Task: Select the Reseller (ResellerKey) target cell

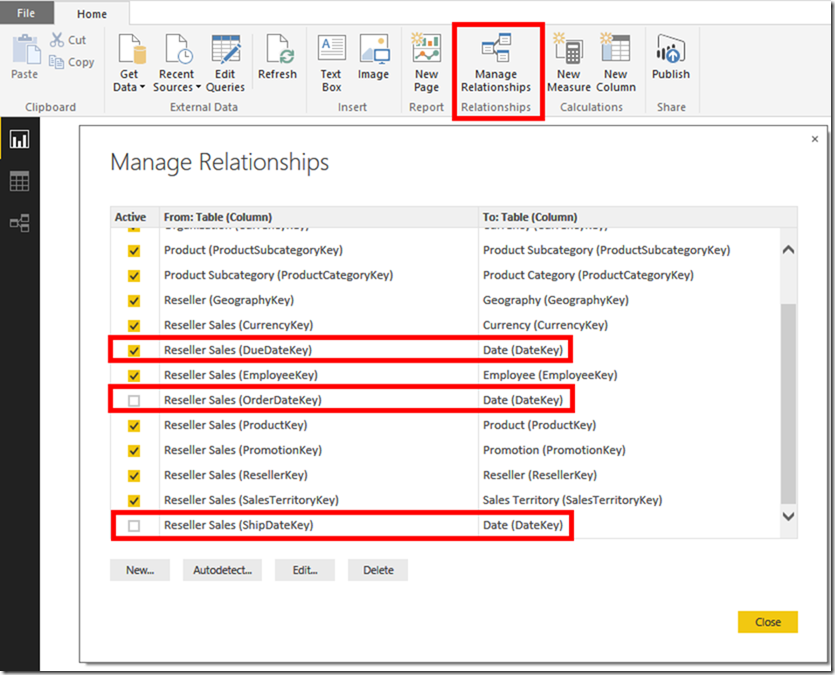Action: [540, 475]
